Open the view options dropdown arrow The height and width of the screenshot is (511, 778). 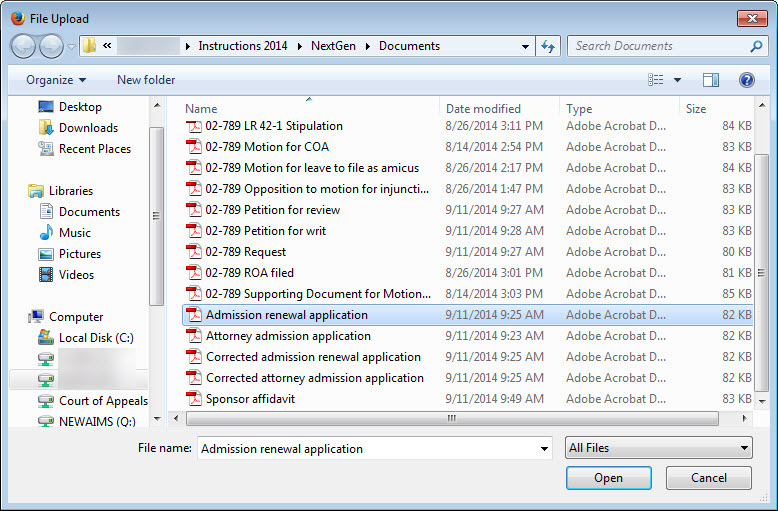[677, 80]
